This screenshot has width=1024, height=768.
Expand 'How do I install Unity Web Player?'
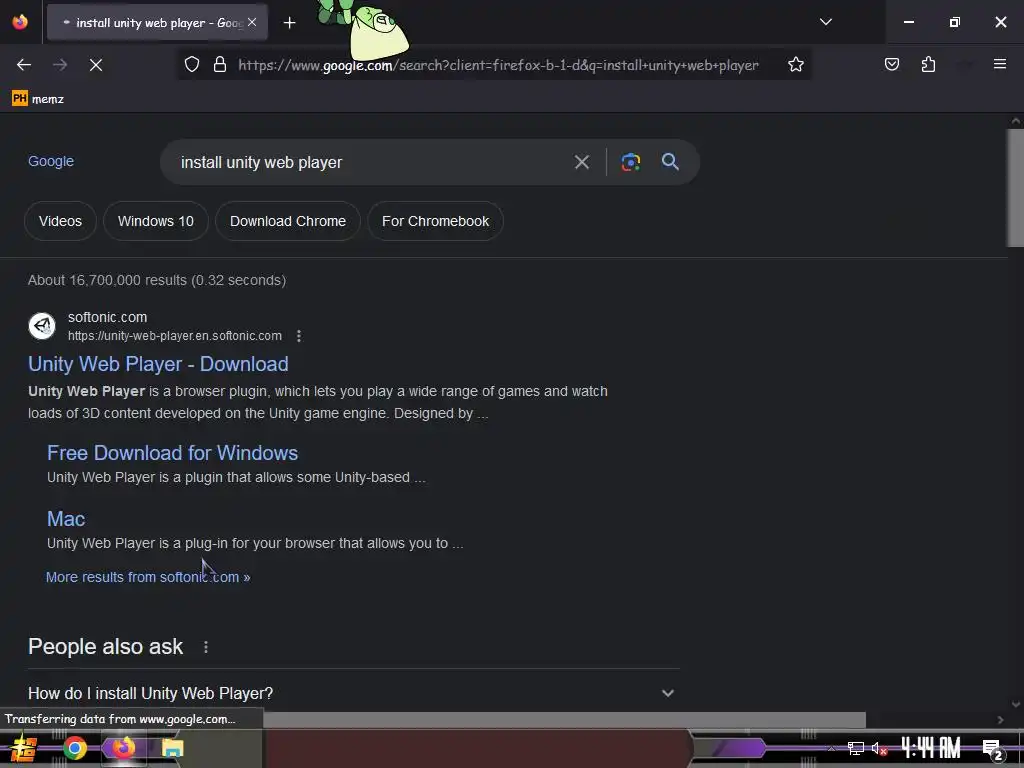(x=353, y=693)
